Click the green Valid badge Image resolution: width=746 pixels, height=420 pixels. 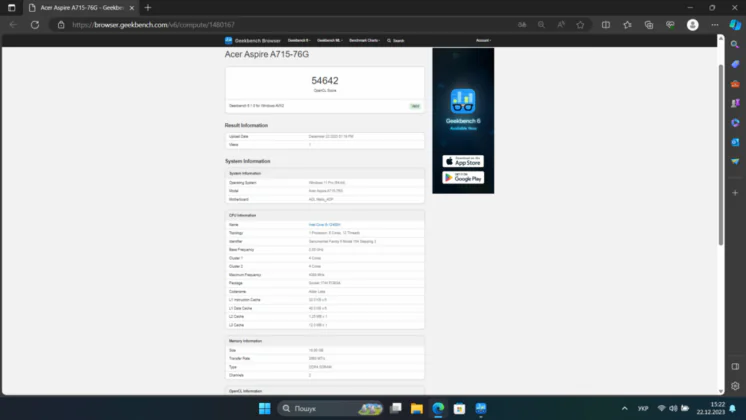(x=415, y=106)
